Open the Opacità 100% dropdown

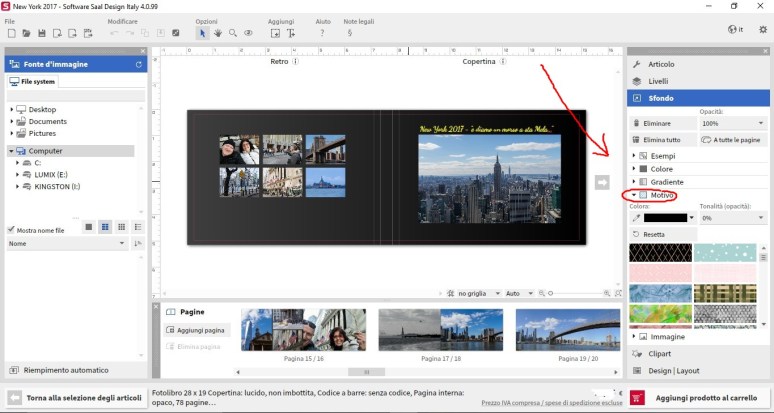coord(734,123)
